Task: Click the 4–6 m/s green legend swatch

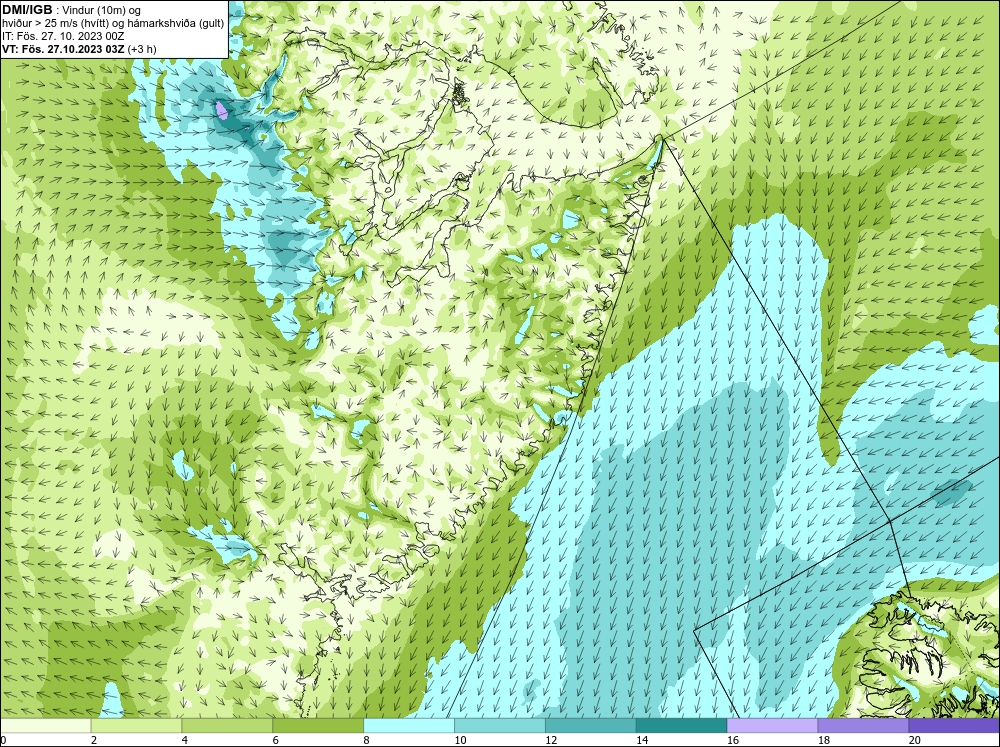Action: click(x=227, y=726)
